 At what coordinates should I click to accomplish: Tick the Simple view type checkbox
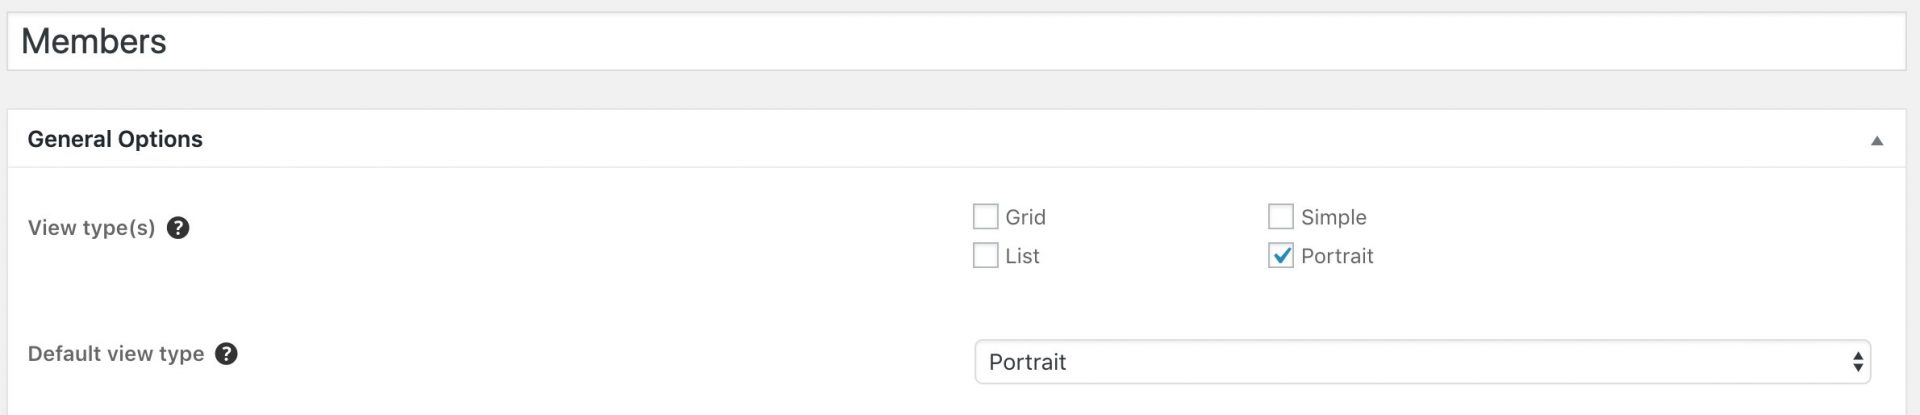tap(1281, 217)
